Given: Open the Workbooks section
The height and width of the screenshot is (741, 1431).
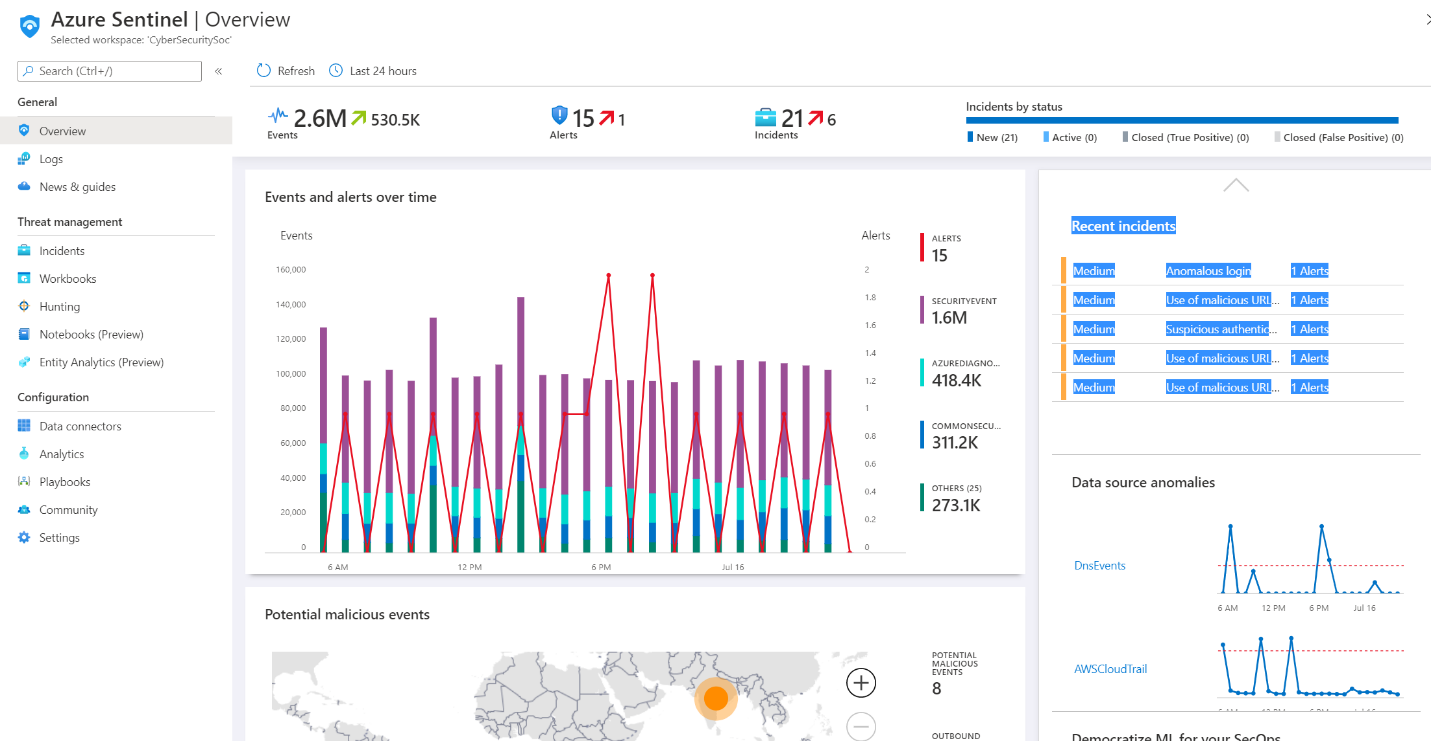Looking at the screenshot, I should [x=64, y=278].
